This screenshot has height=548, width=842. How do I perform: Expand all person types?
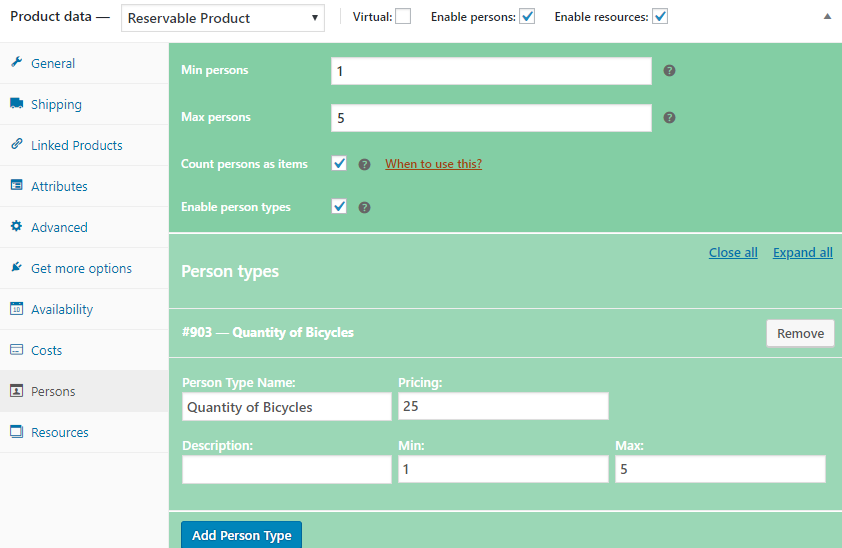tap(802, 253)
